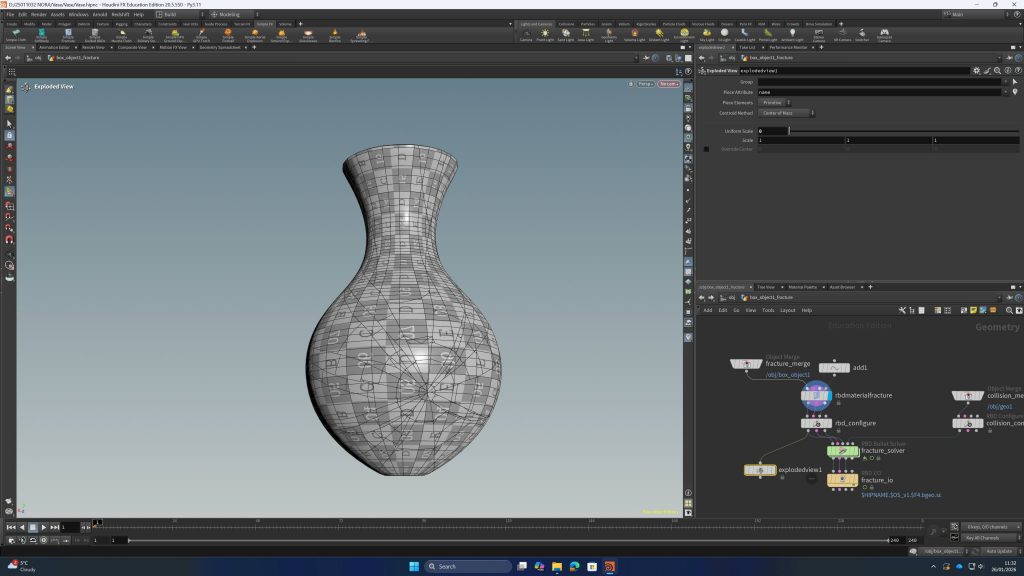Click the fracture_io node
The width and height of the screenshot is (1024, 576).
coord(844,479)
